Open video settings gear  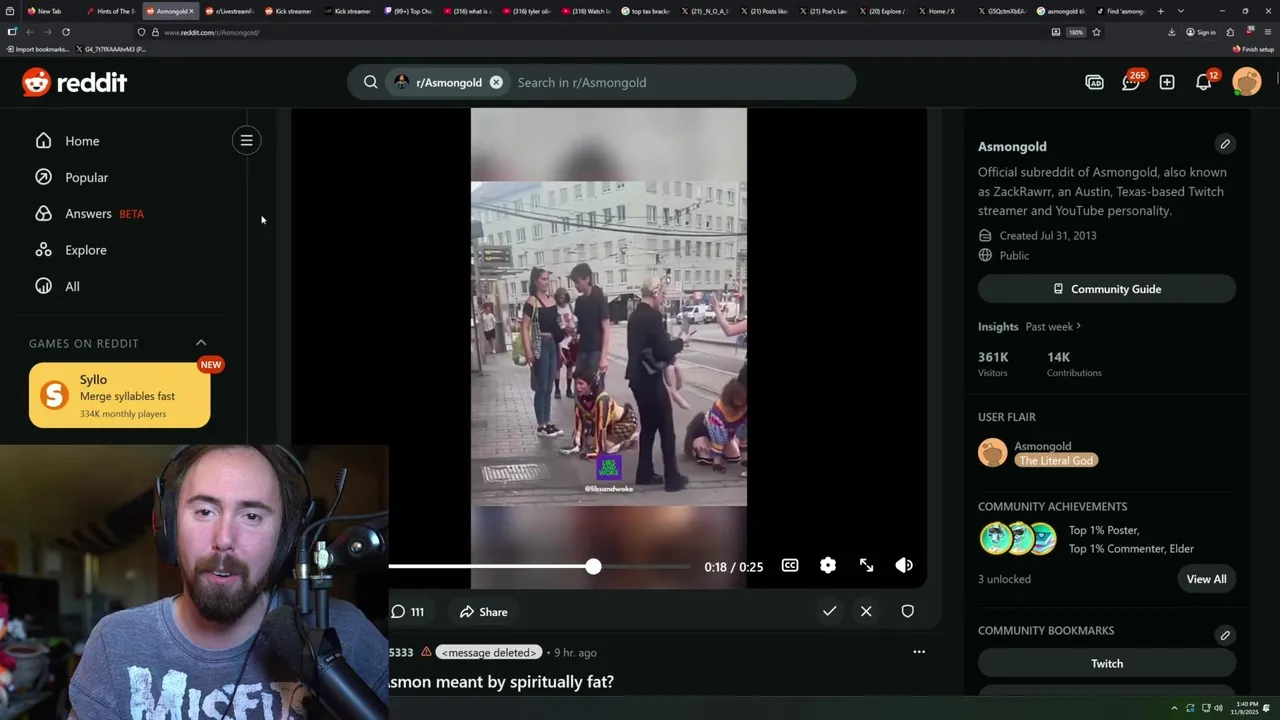(x=828, y=565)
